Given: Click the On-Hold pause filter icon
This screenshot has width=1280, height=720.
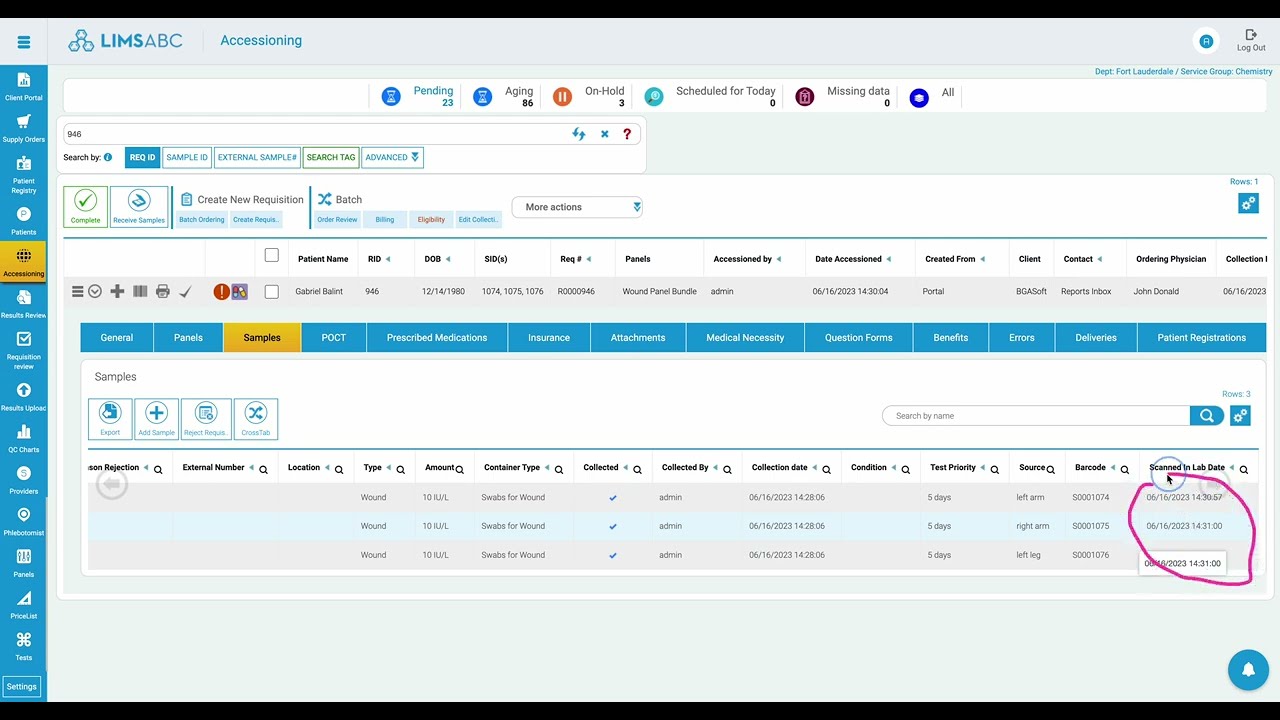Looking at the screenshot, I should click(x=562, y=97).
